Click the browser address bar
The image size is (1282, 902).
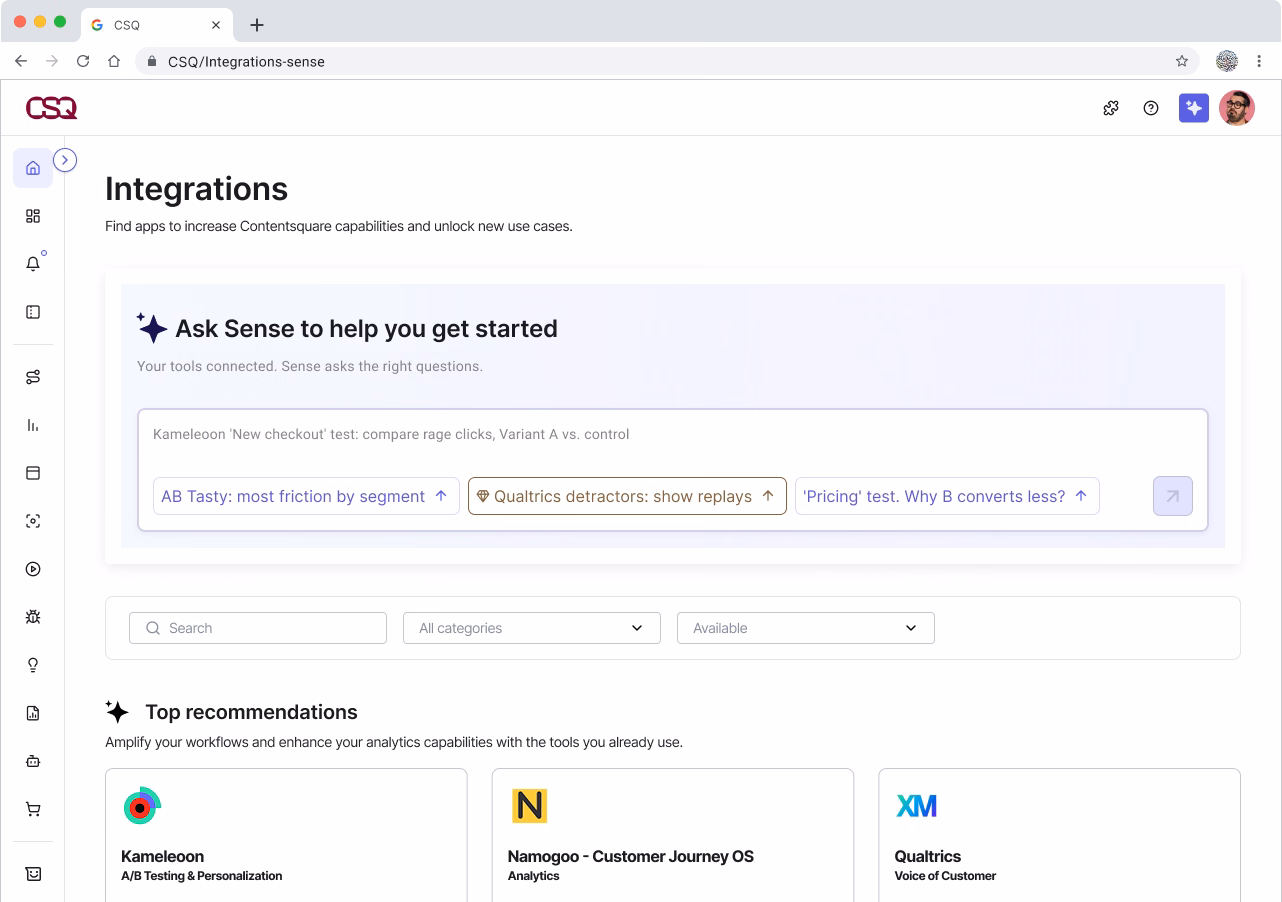pos(667,61)
